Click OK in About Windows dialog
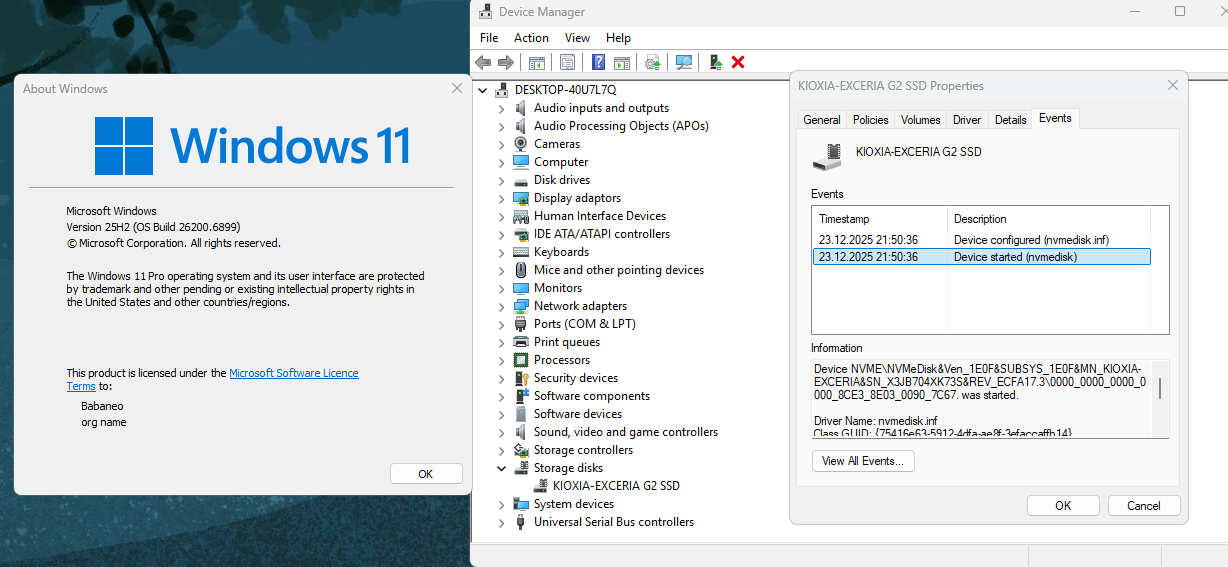The height and width of the screenshot is (567, 1228). (426, 474)
